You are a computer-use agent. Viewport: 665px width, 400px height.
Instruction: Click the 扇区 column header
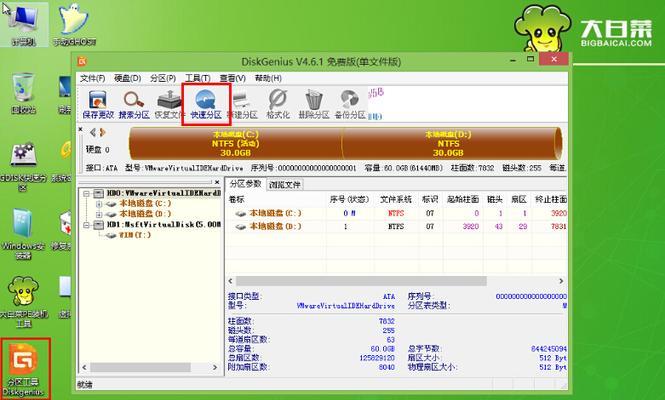519,199
